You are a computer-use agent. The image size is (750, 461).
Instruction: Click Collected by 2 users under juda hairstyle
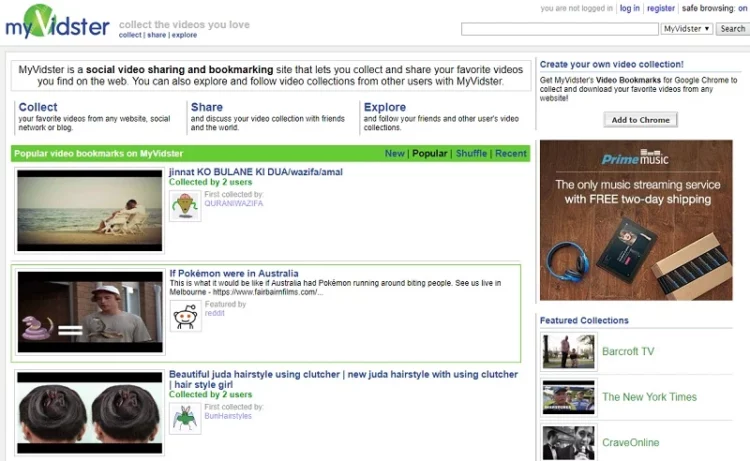click(210, 395)
